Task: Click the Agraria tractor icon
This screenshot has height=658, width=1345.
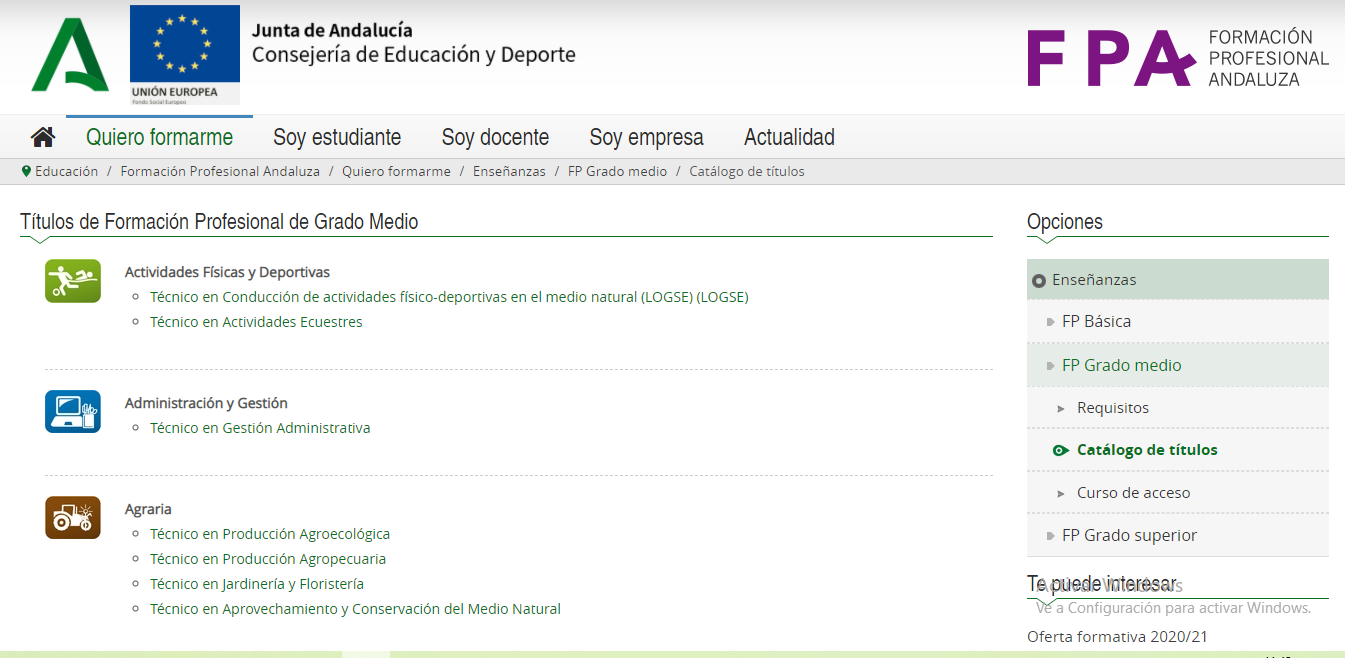Action: click(x=73, y=518)
